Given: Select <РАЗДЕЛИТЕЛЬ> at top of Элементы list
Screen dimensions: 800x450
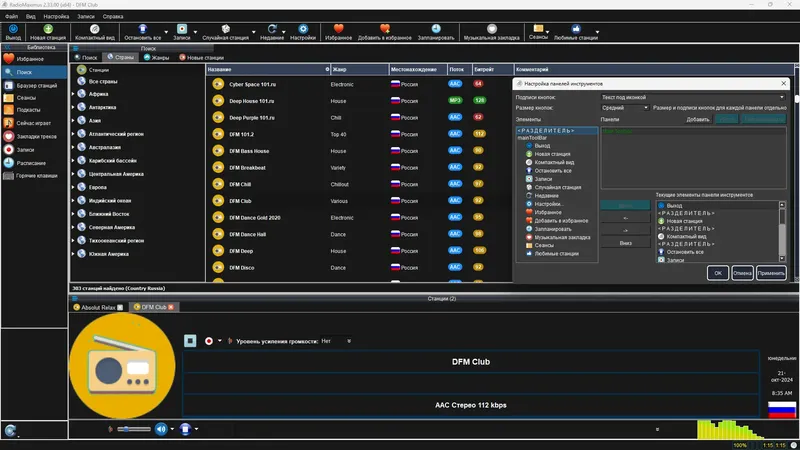Looking at the screenshot, I should point(557,131).
